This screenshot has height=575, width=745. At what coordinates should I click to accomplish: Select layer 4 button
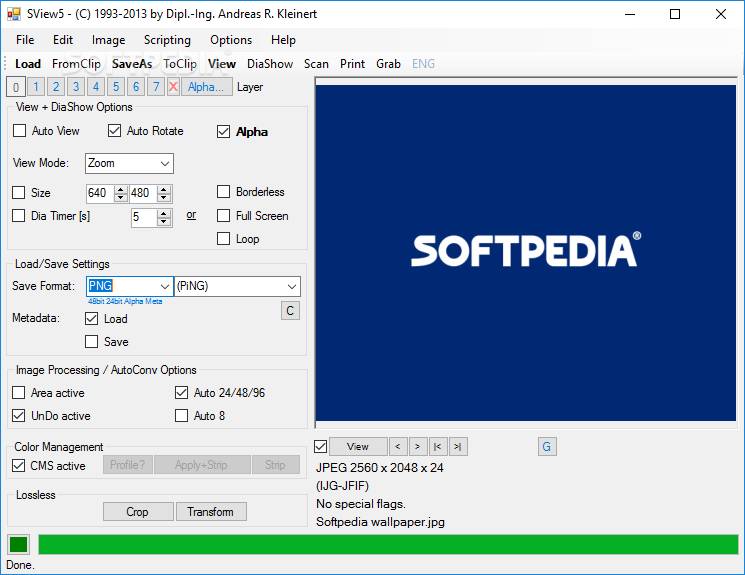(x=96, y=87)
